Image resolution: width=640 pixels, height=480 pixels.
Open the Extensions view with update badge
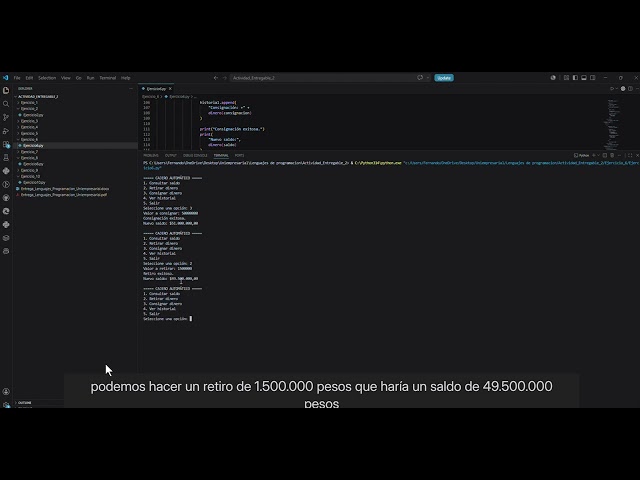pyautogui.click(x=6, y=144)
